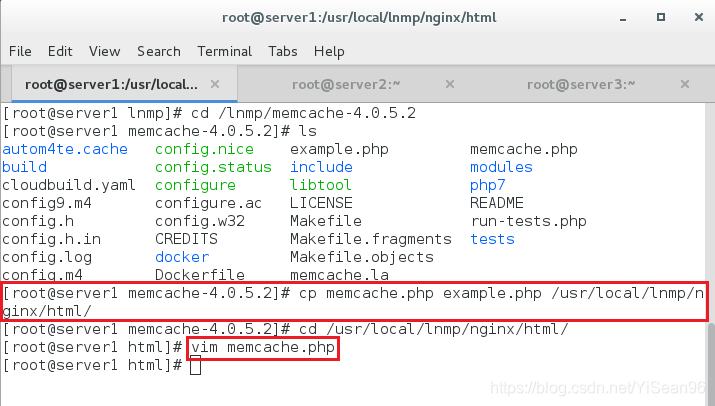Image resolution: width=715 pixels, height=406 pixels.
Task: Click the Makefile file name
Action: (x=326, y=221)
